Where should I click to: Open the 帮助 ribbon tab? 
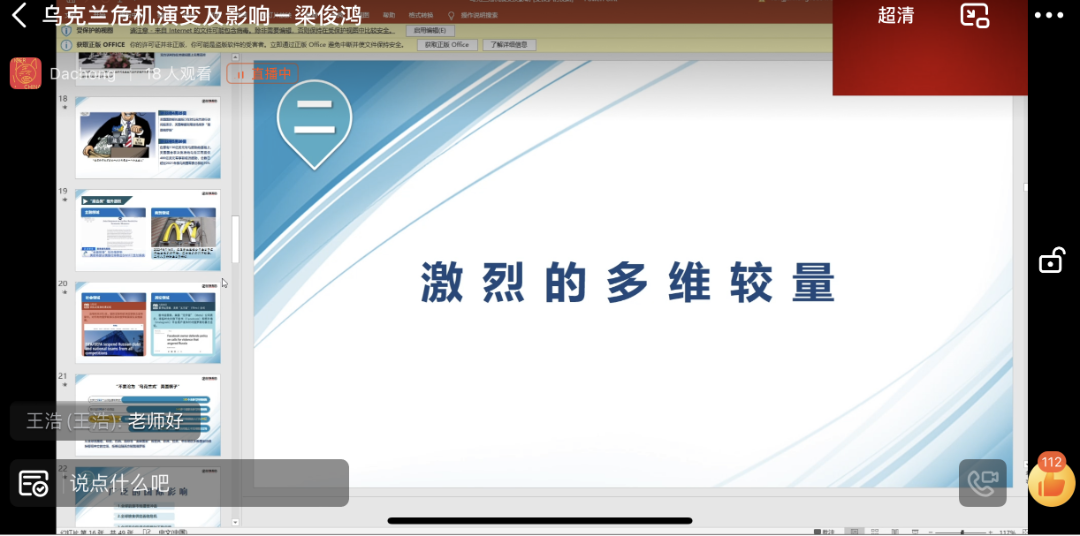[x=389, y=14]
